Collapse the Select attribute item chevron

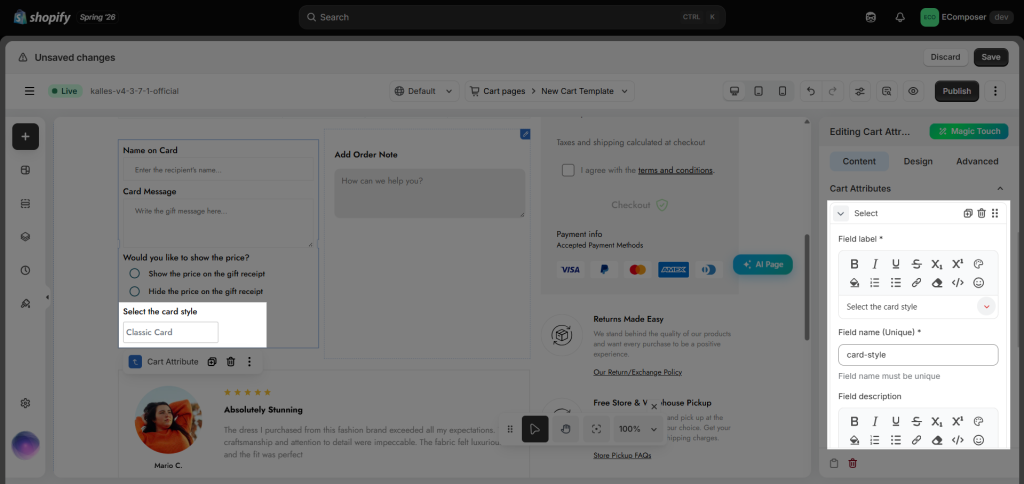pos(840,214)
